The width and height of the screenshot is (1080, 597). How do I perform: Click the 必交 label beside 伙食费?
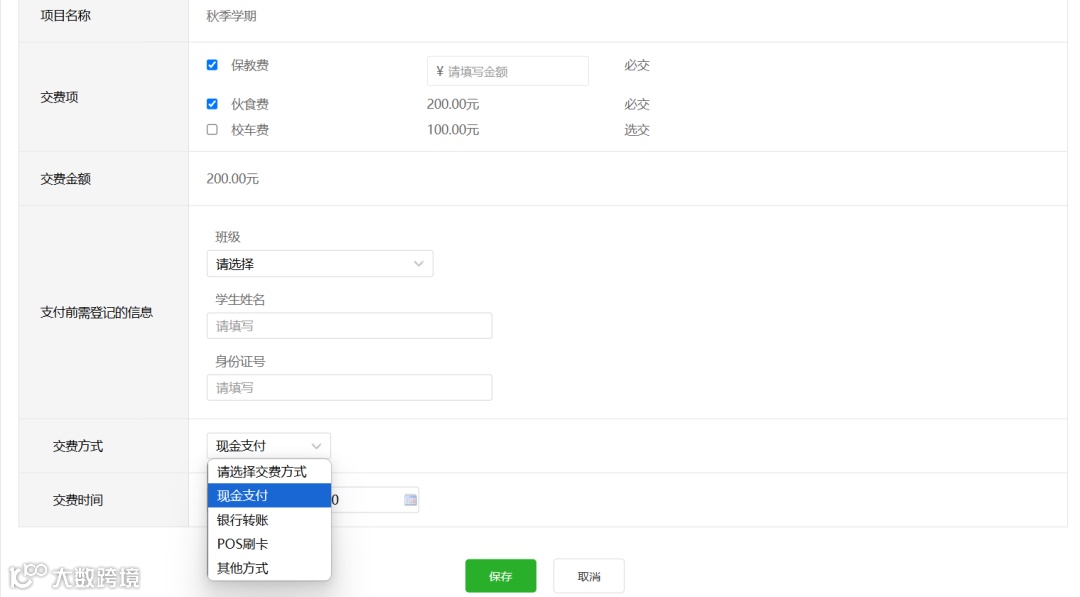coord(637,104)
